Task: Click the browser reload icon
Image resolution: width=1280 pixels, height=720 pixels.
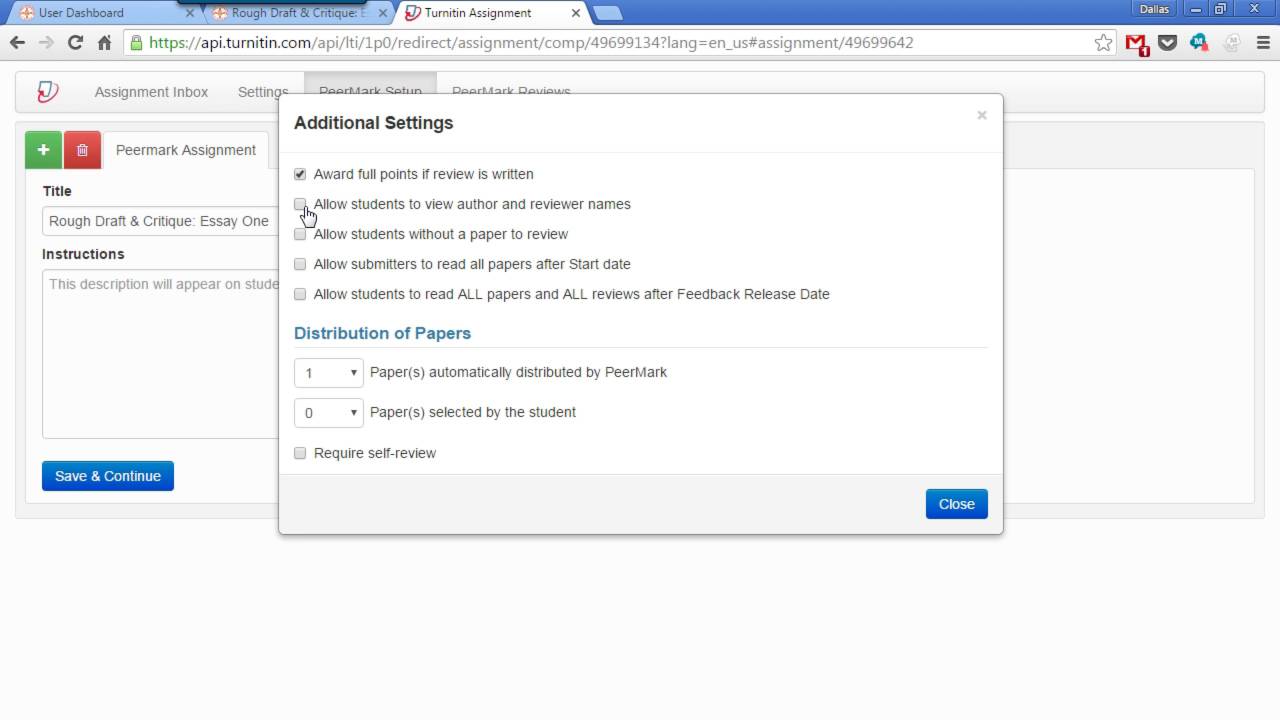Action: 75,43
